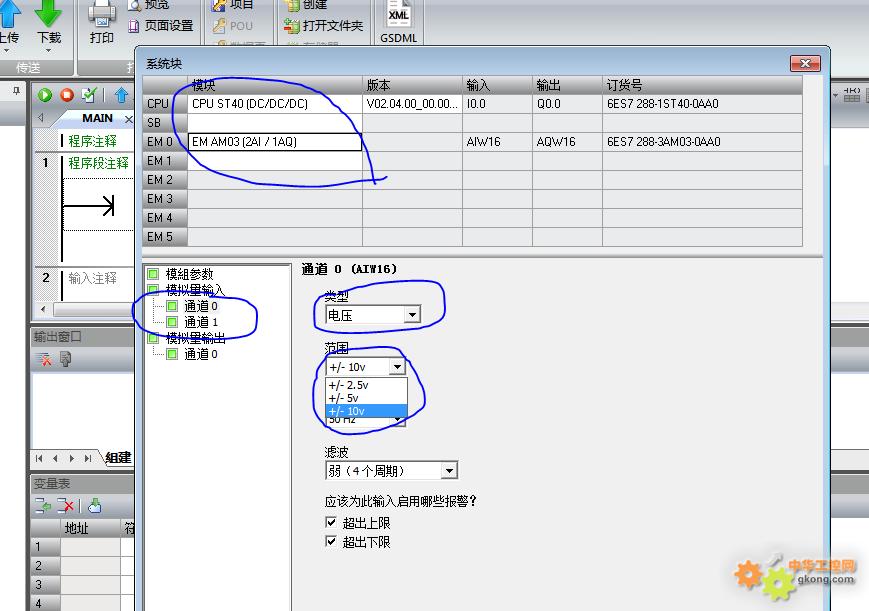Click the EM AM03 (2AI / 1AQ) module cell

(x=275, y=142)
